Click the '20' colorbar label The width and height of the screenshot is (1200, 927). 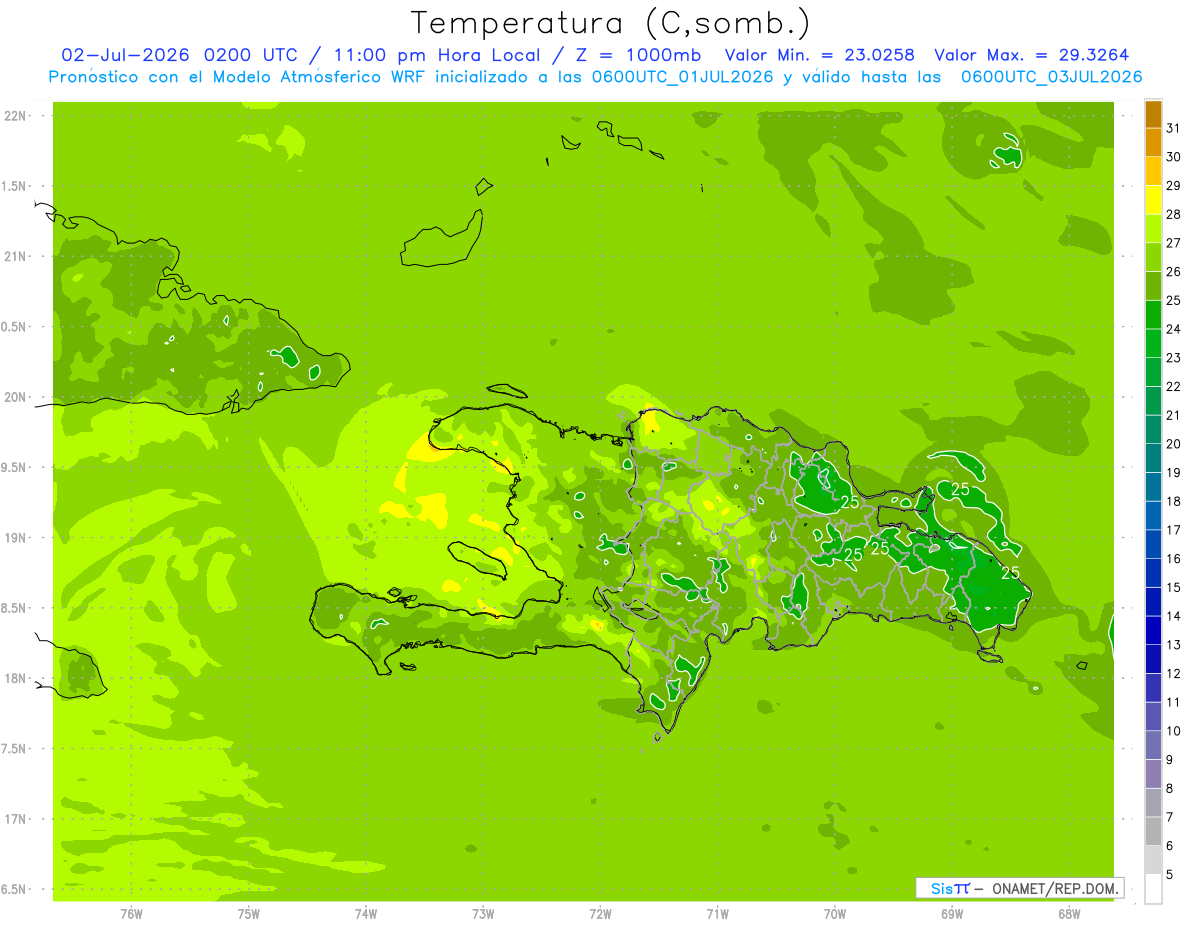(x=1174, y=444)
